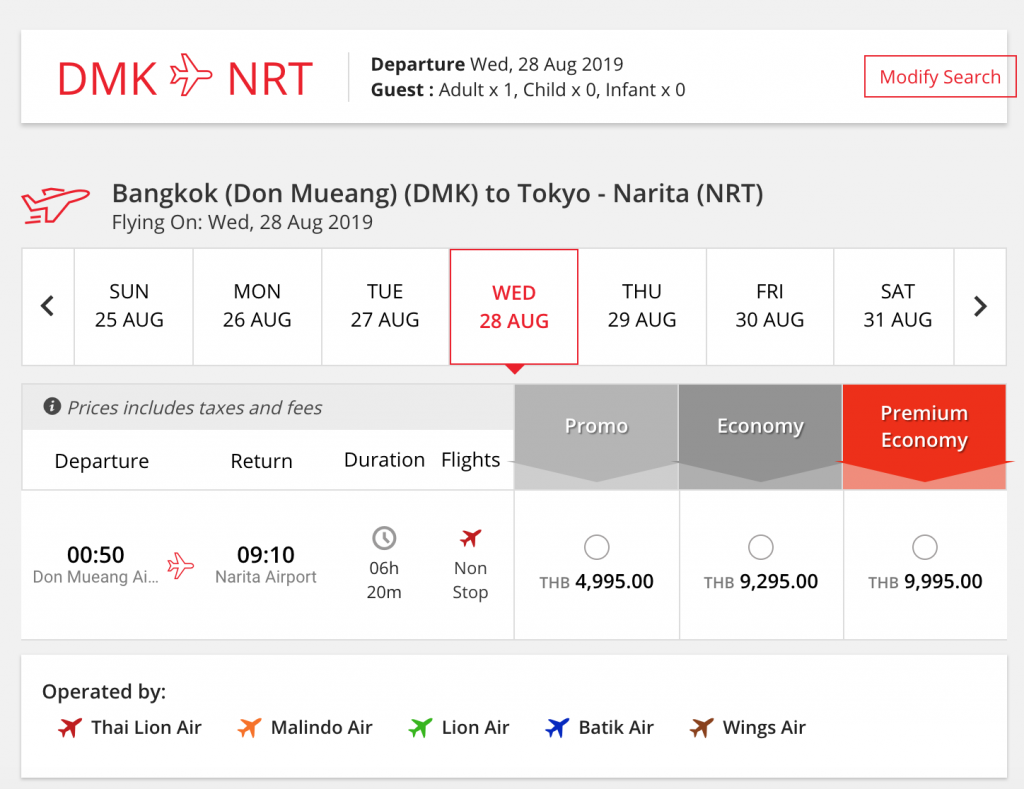Click the info icon next to price notice
This screenshot has height=789, width=1024.
click(52, 406)
